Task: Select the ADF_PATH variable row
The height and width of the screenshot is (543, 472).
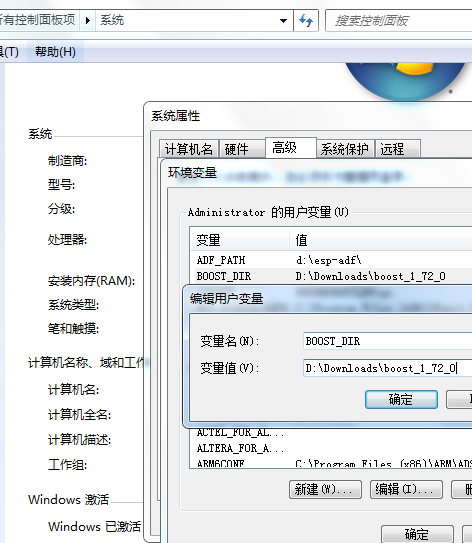Action: click(x=331, y=260)
